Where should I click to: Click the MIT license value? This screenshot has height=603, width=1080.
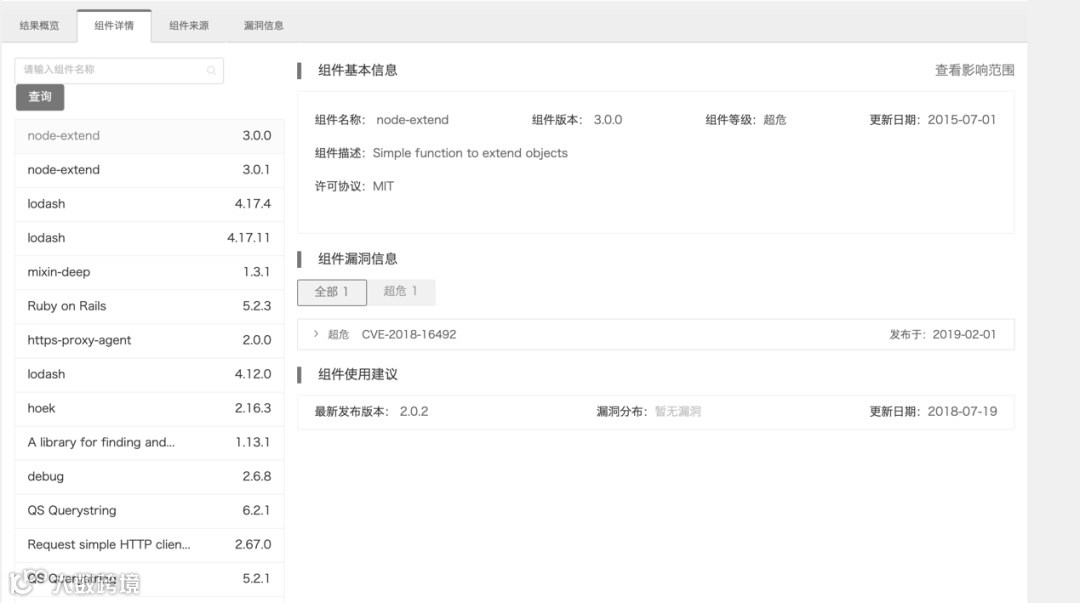(383, 186)
